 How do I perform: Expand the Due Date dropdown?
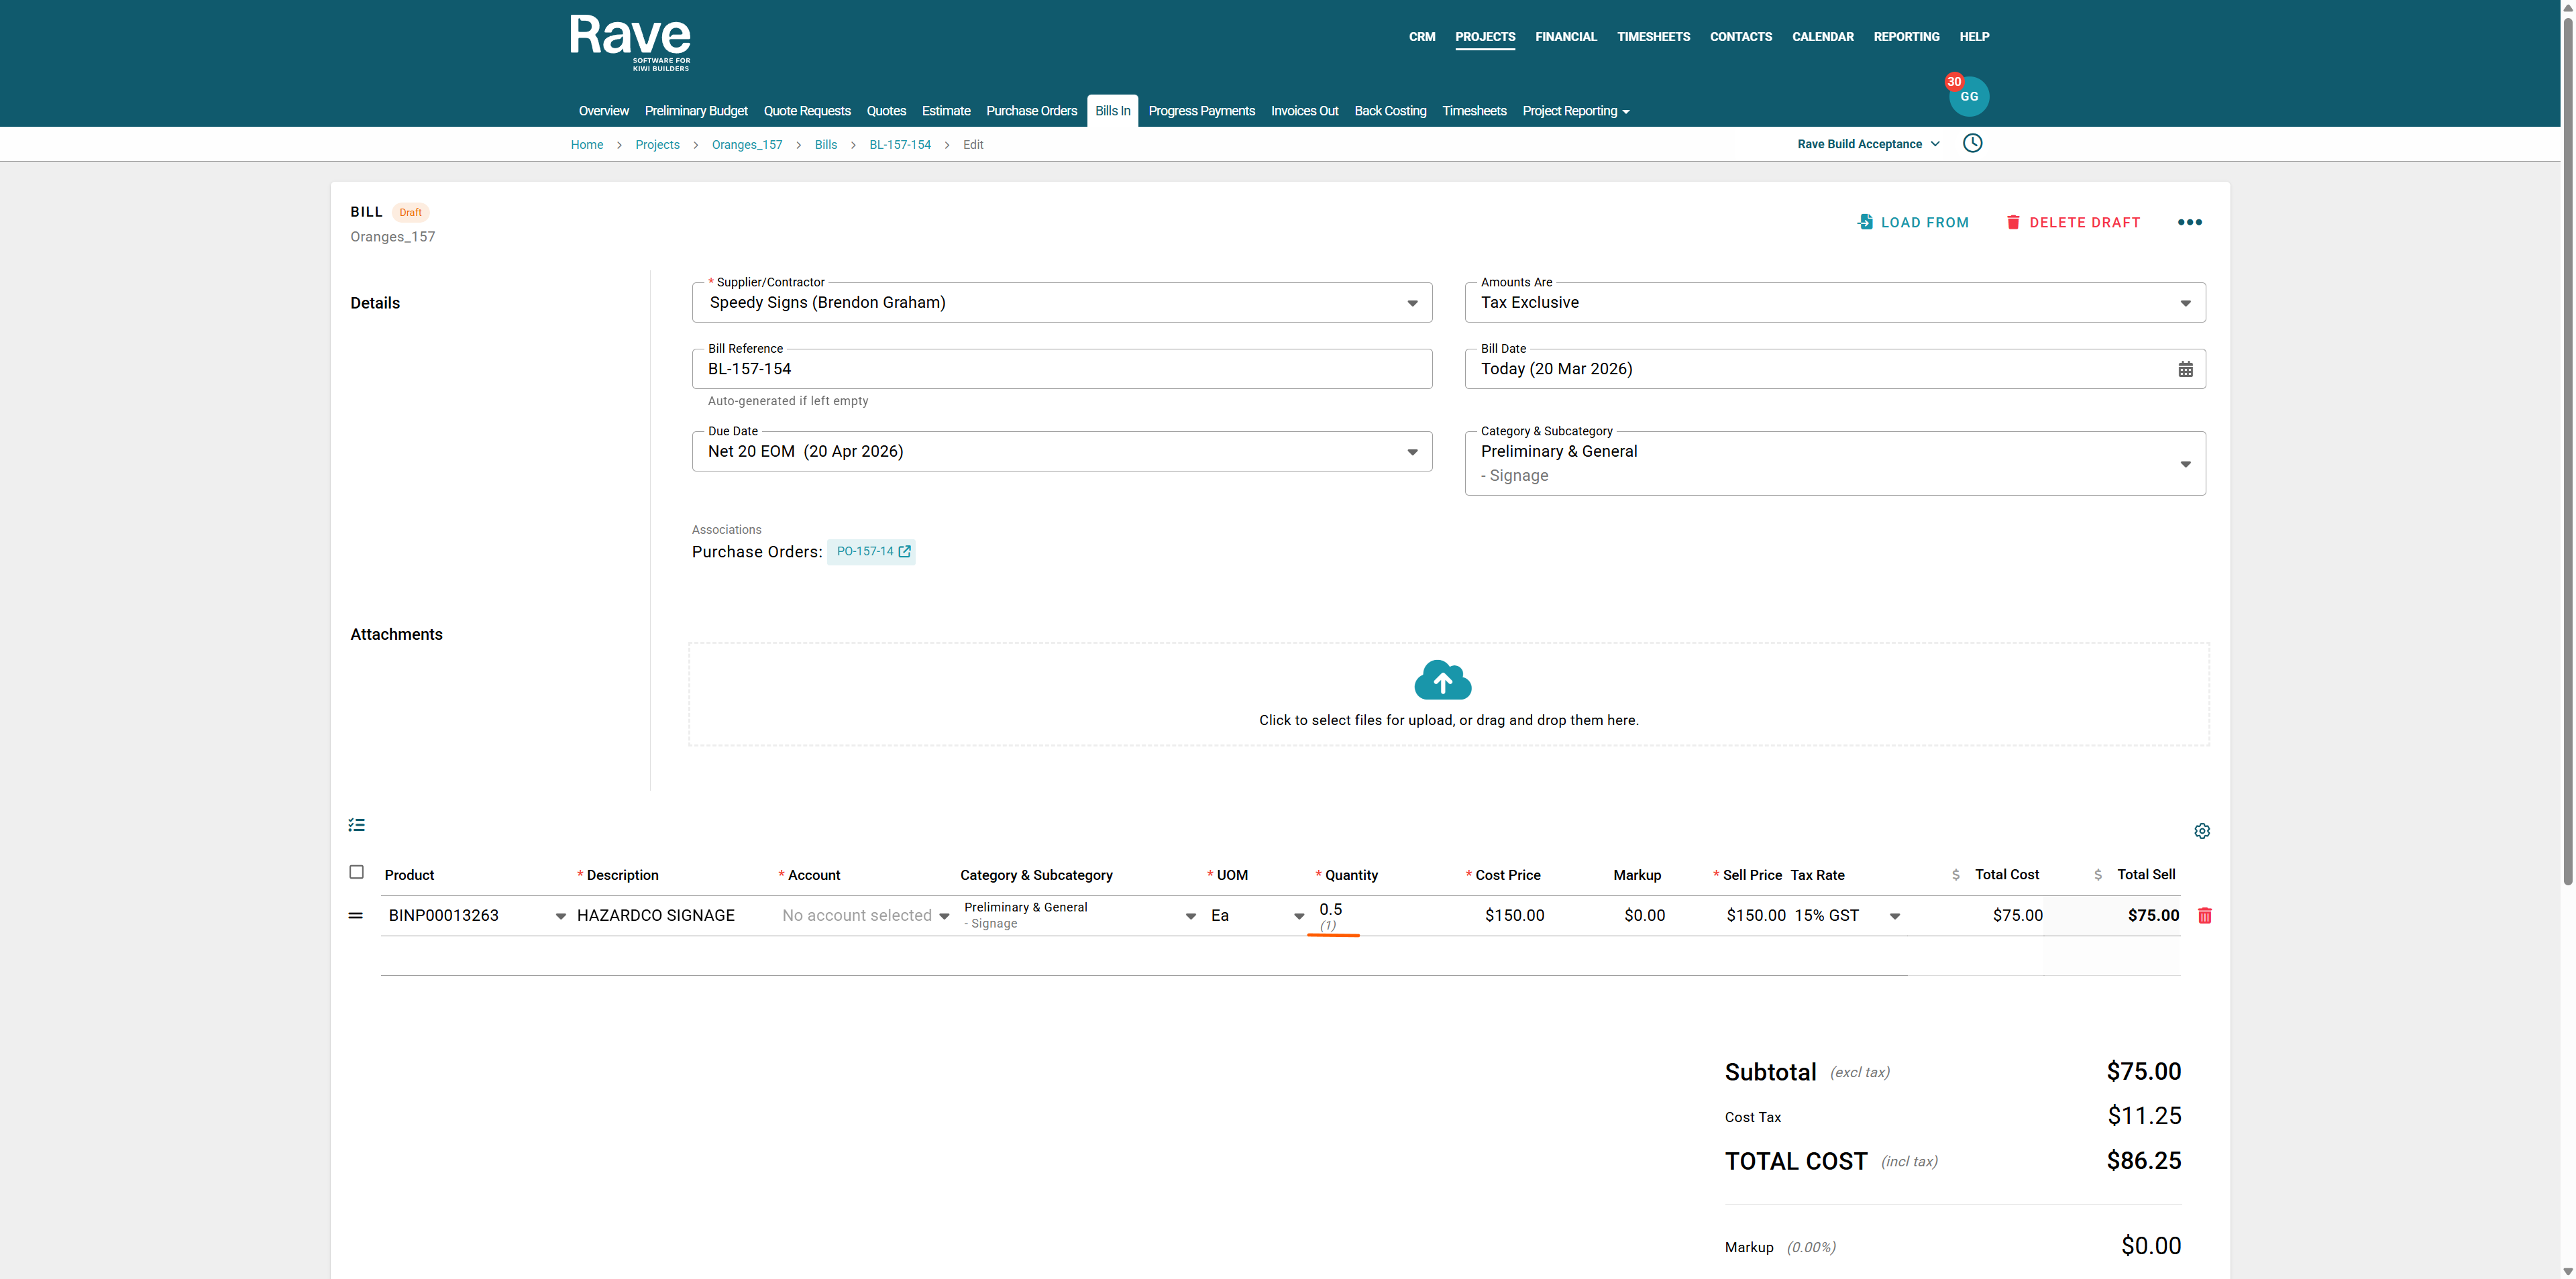click(1412, 452)
